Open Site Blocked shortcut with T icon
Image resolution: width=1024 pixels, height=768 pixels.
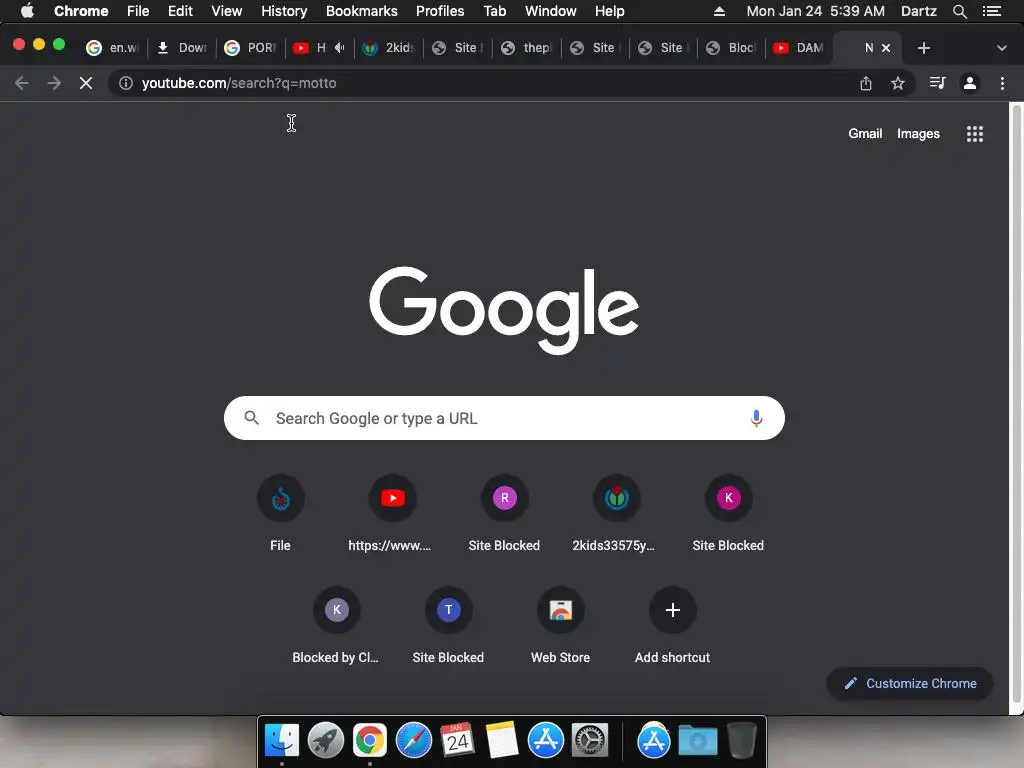[x=448, y=626]
